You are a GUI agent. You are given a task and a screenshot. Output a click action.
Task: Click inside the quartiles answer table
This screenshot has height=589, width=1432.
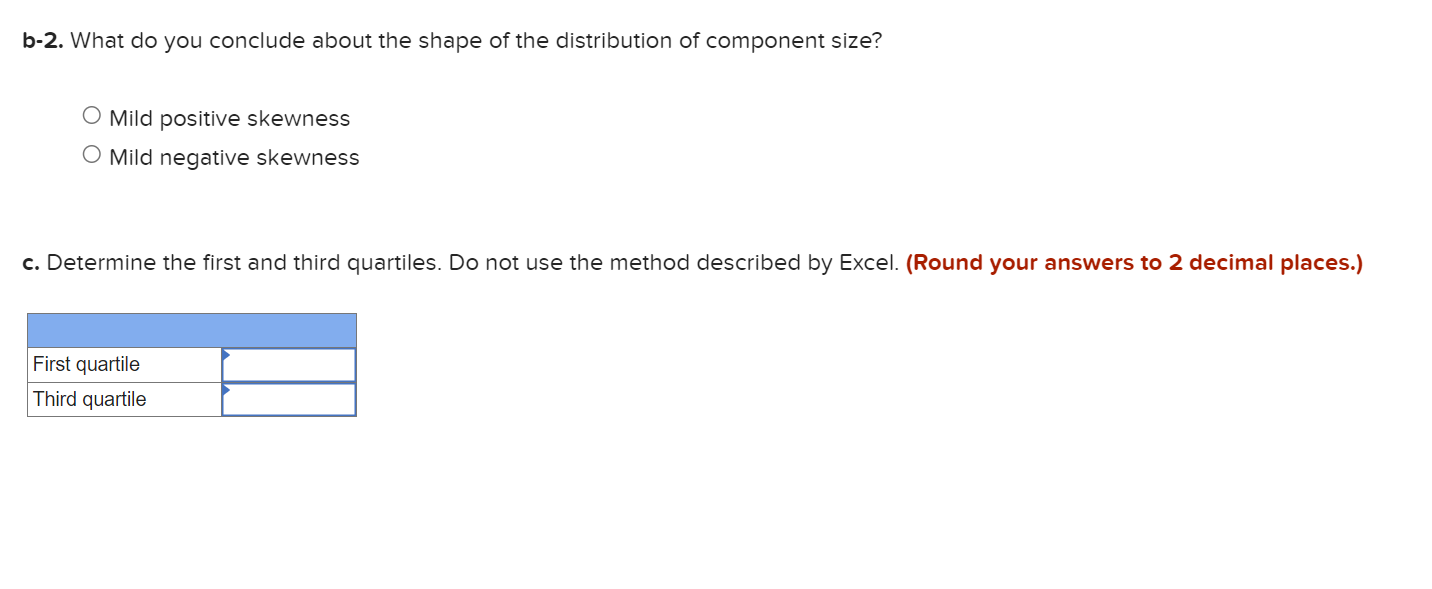191,380
